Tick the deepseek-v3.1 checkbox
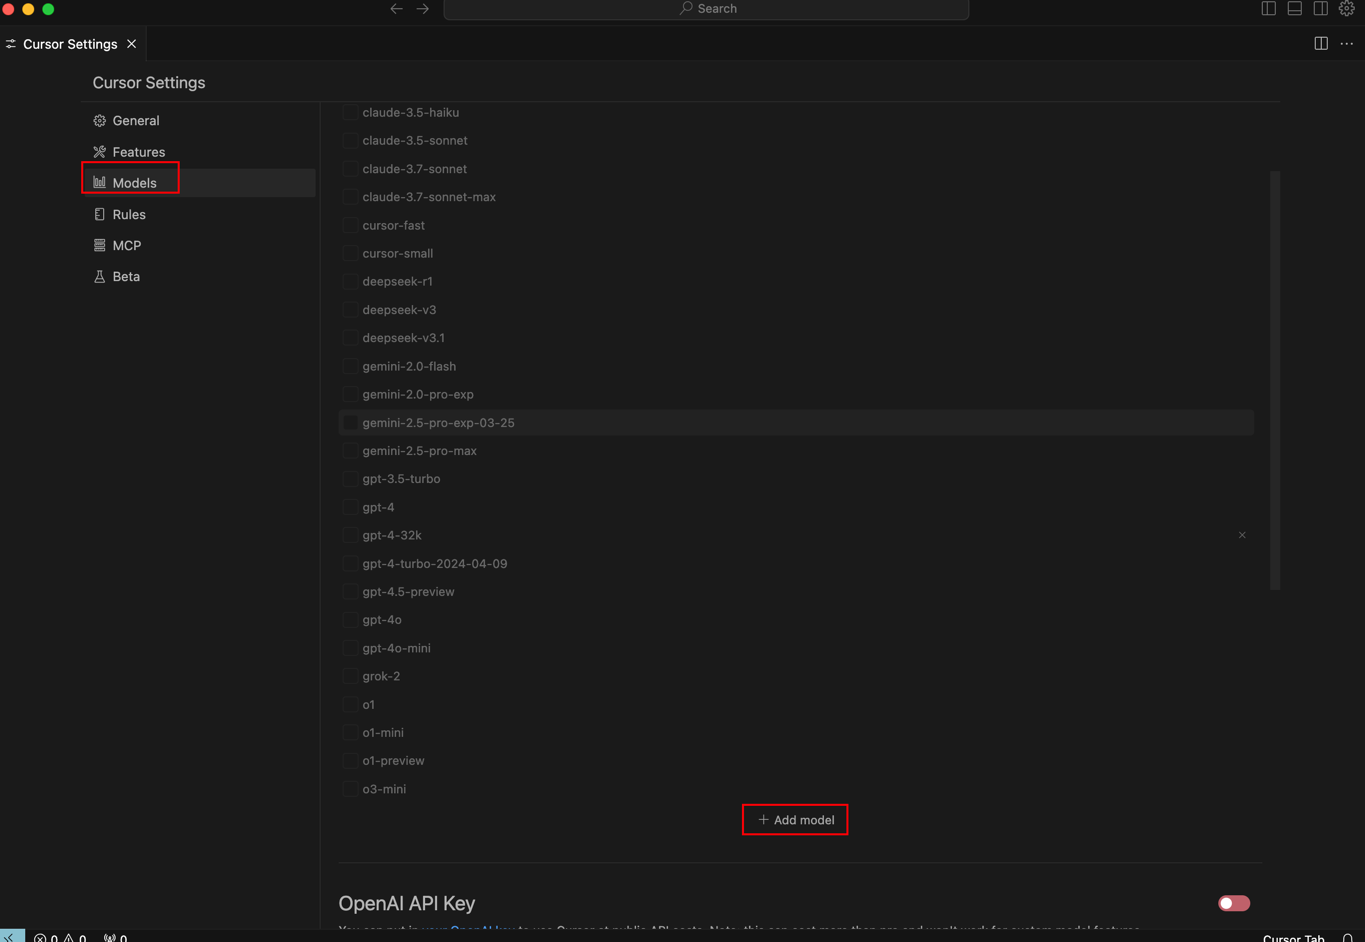 click(x=350, y=338)
